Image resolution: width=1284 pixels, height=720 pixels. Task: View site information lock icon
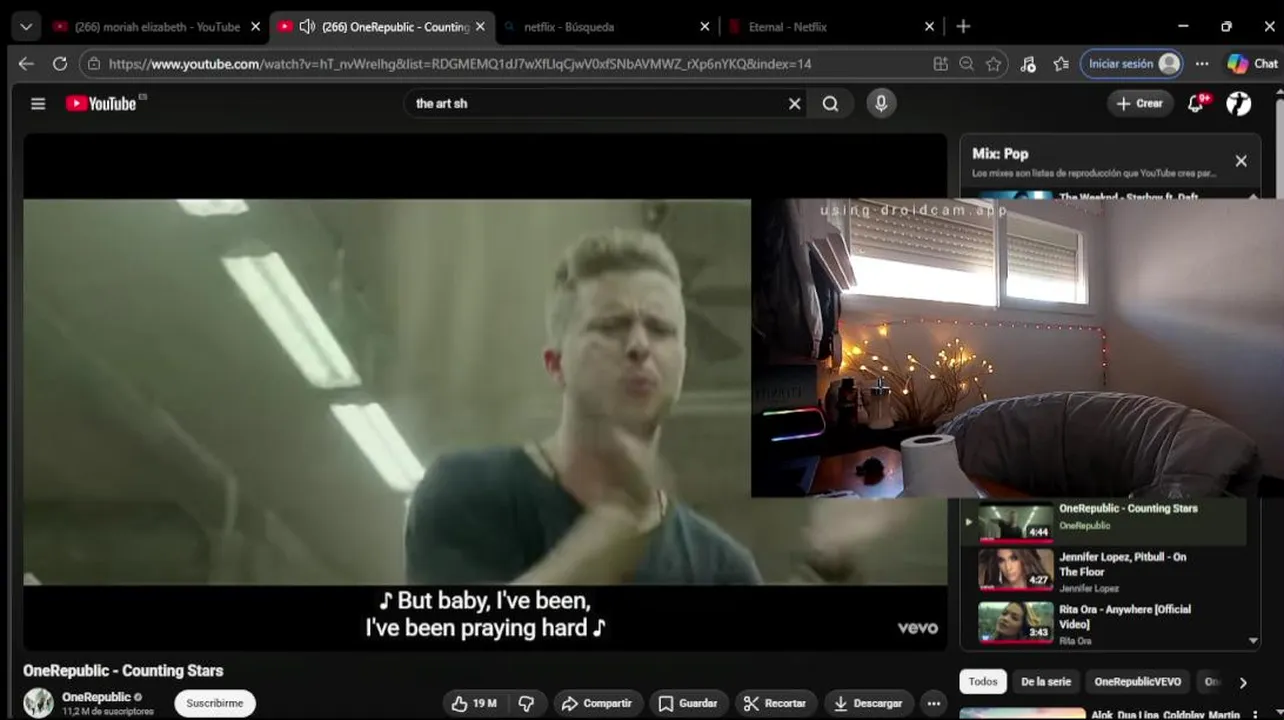94,64
